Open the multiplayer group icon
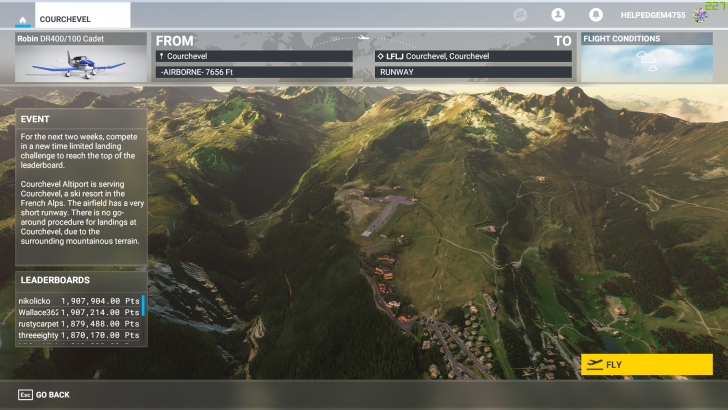 [x=520, y=15]
